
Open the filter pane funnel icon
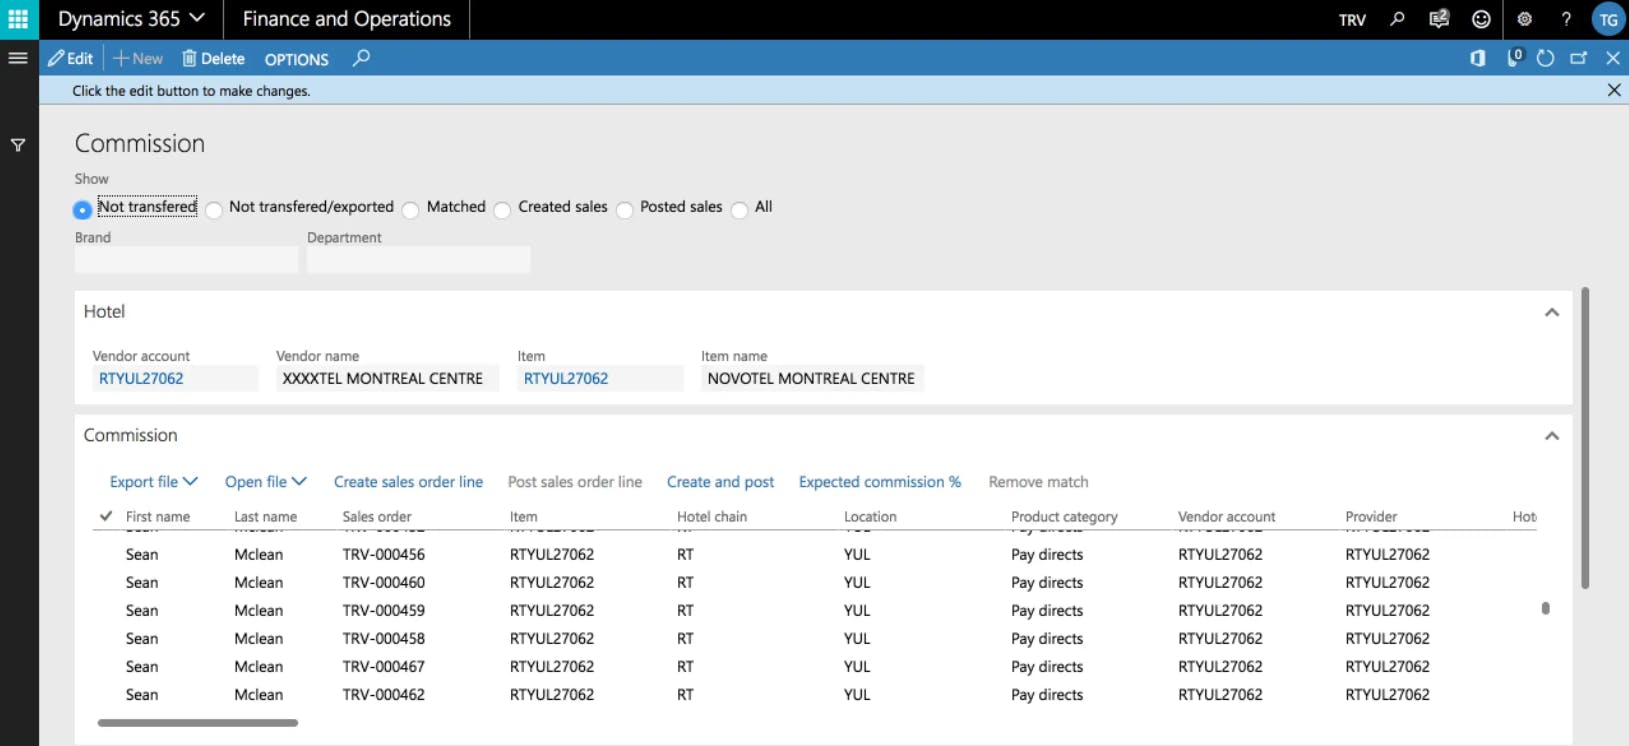18,145
